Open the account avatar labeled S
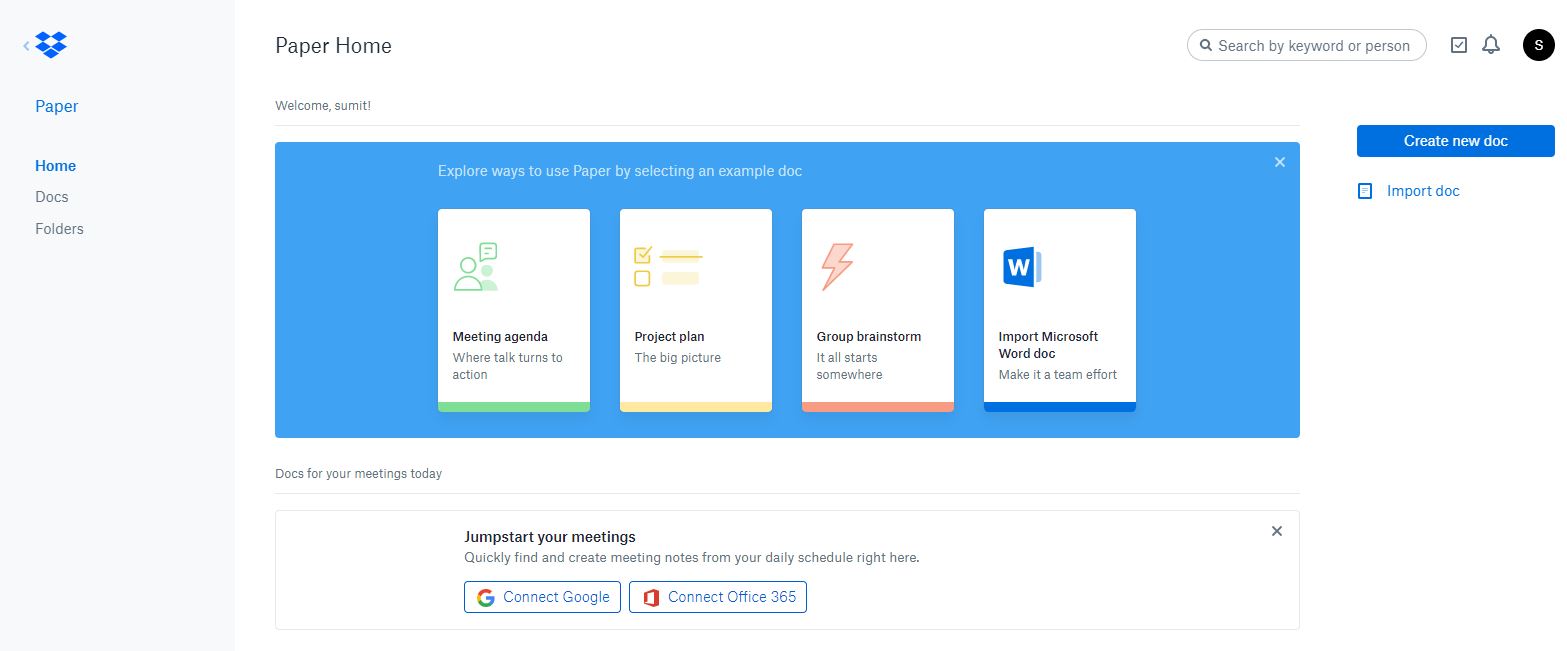The image size is (1567, 651). pos(1538,45)
